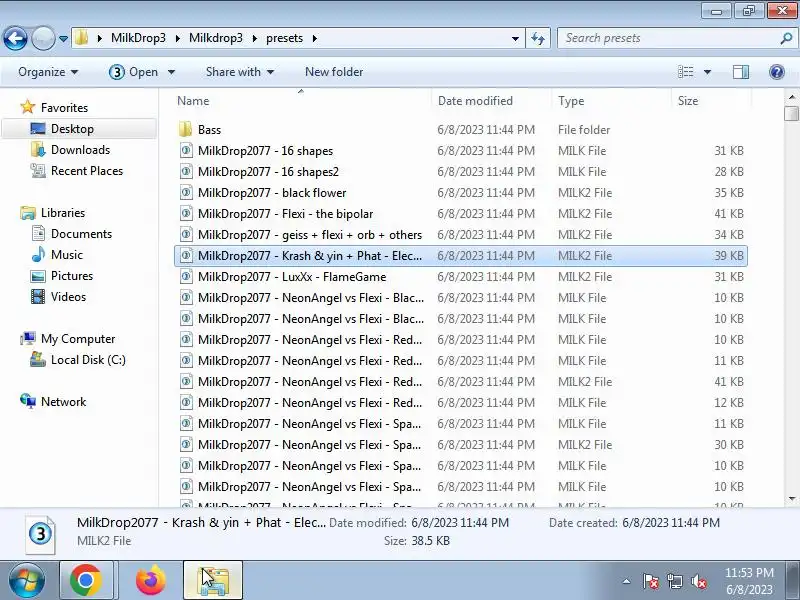The image size is (800, 600).
Task: Open Windows Help icon
Action: click(x=777, y=72)
